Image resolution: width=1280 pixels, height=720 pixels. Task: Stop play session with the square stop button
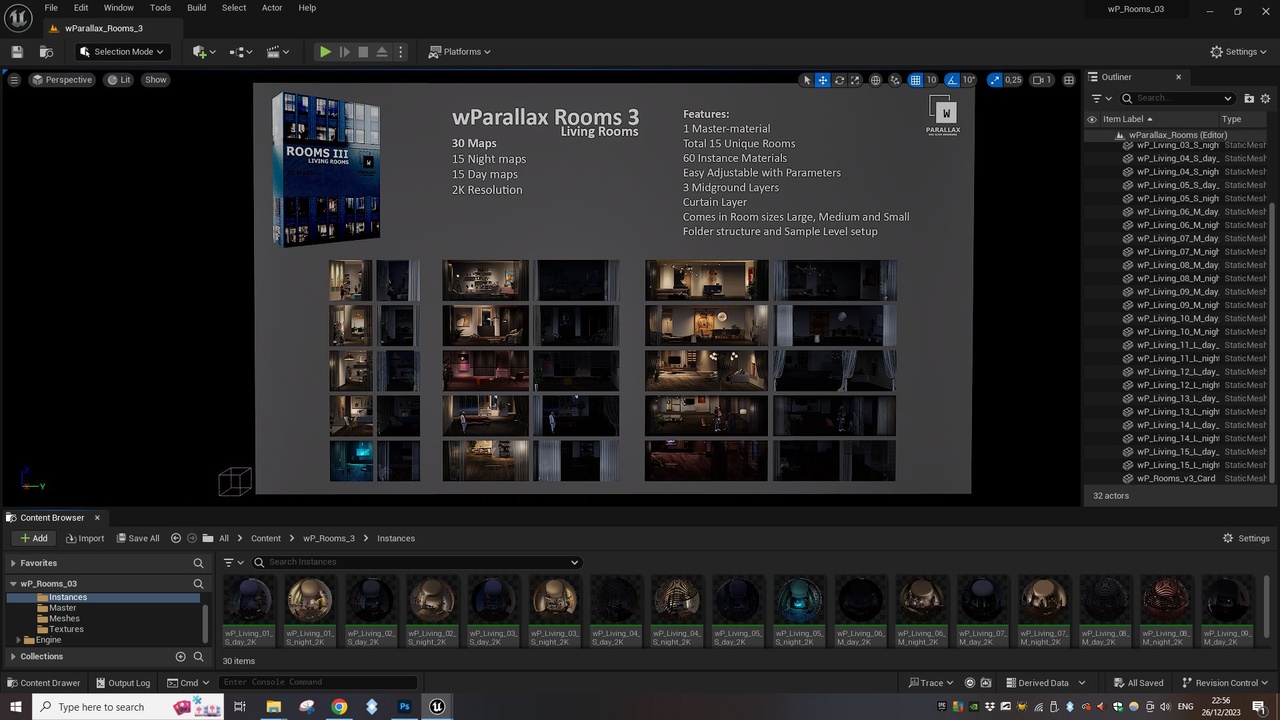point(363,52)
